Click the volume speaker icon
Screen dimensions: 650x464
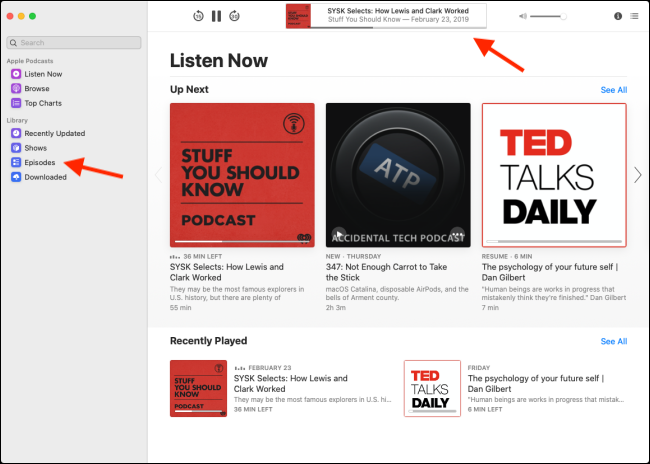coord(523,16)
